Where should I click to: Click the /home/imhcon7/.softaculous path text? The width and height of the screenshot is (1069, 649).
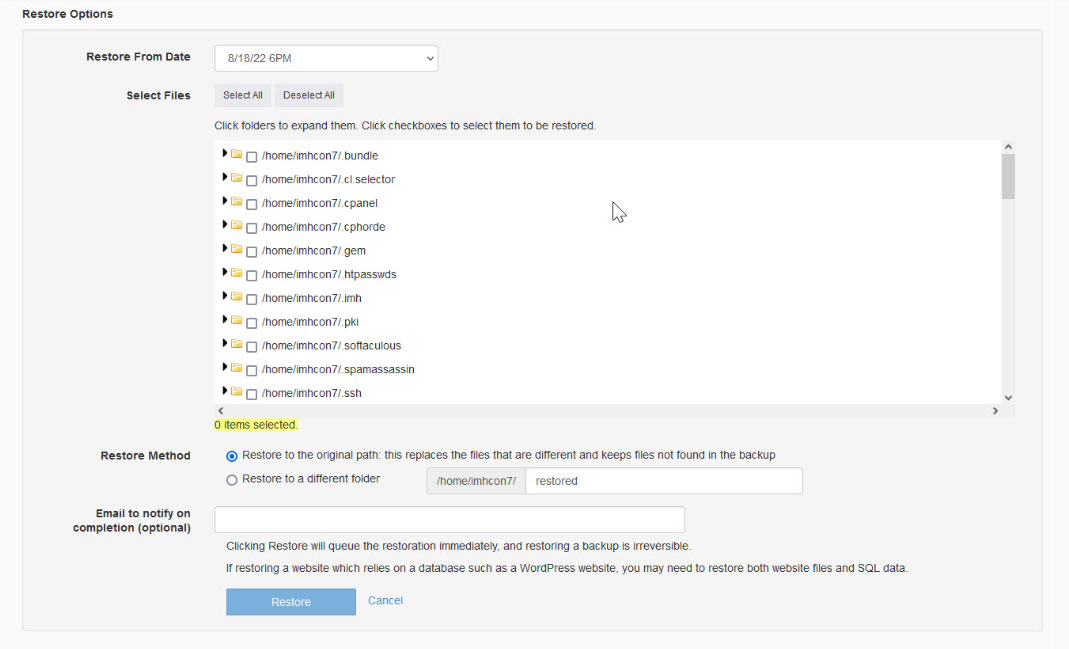point(331,346)
